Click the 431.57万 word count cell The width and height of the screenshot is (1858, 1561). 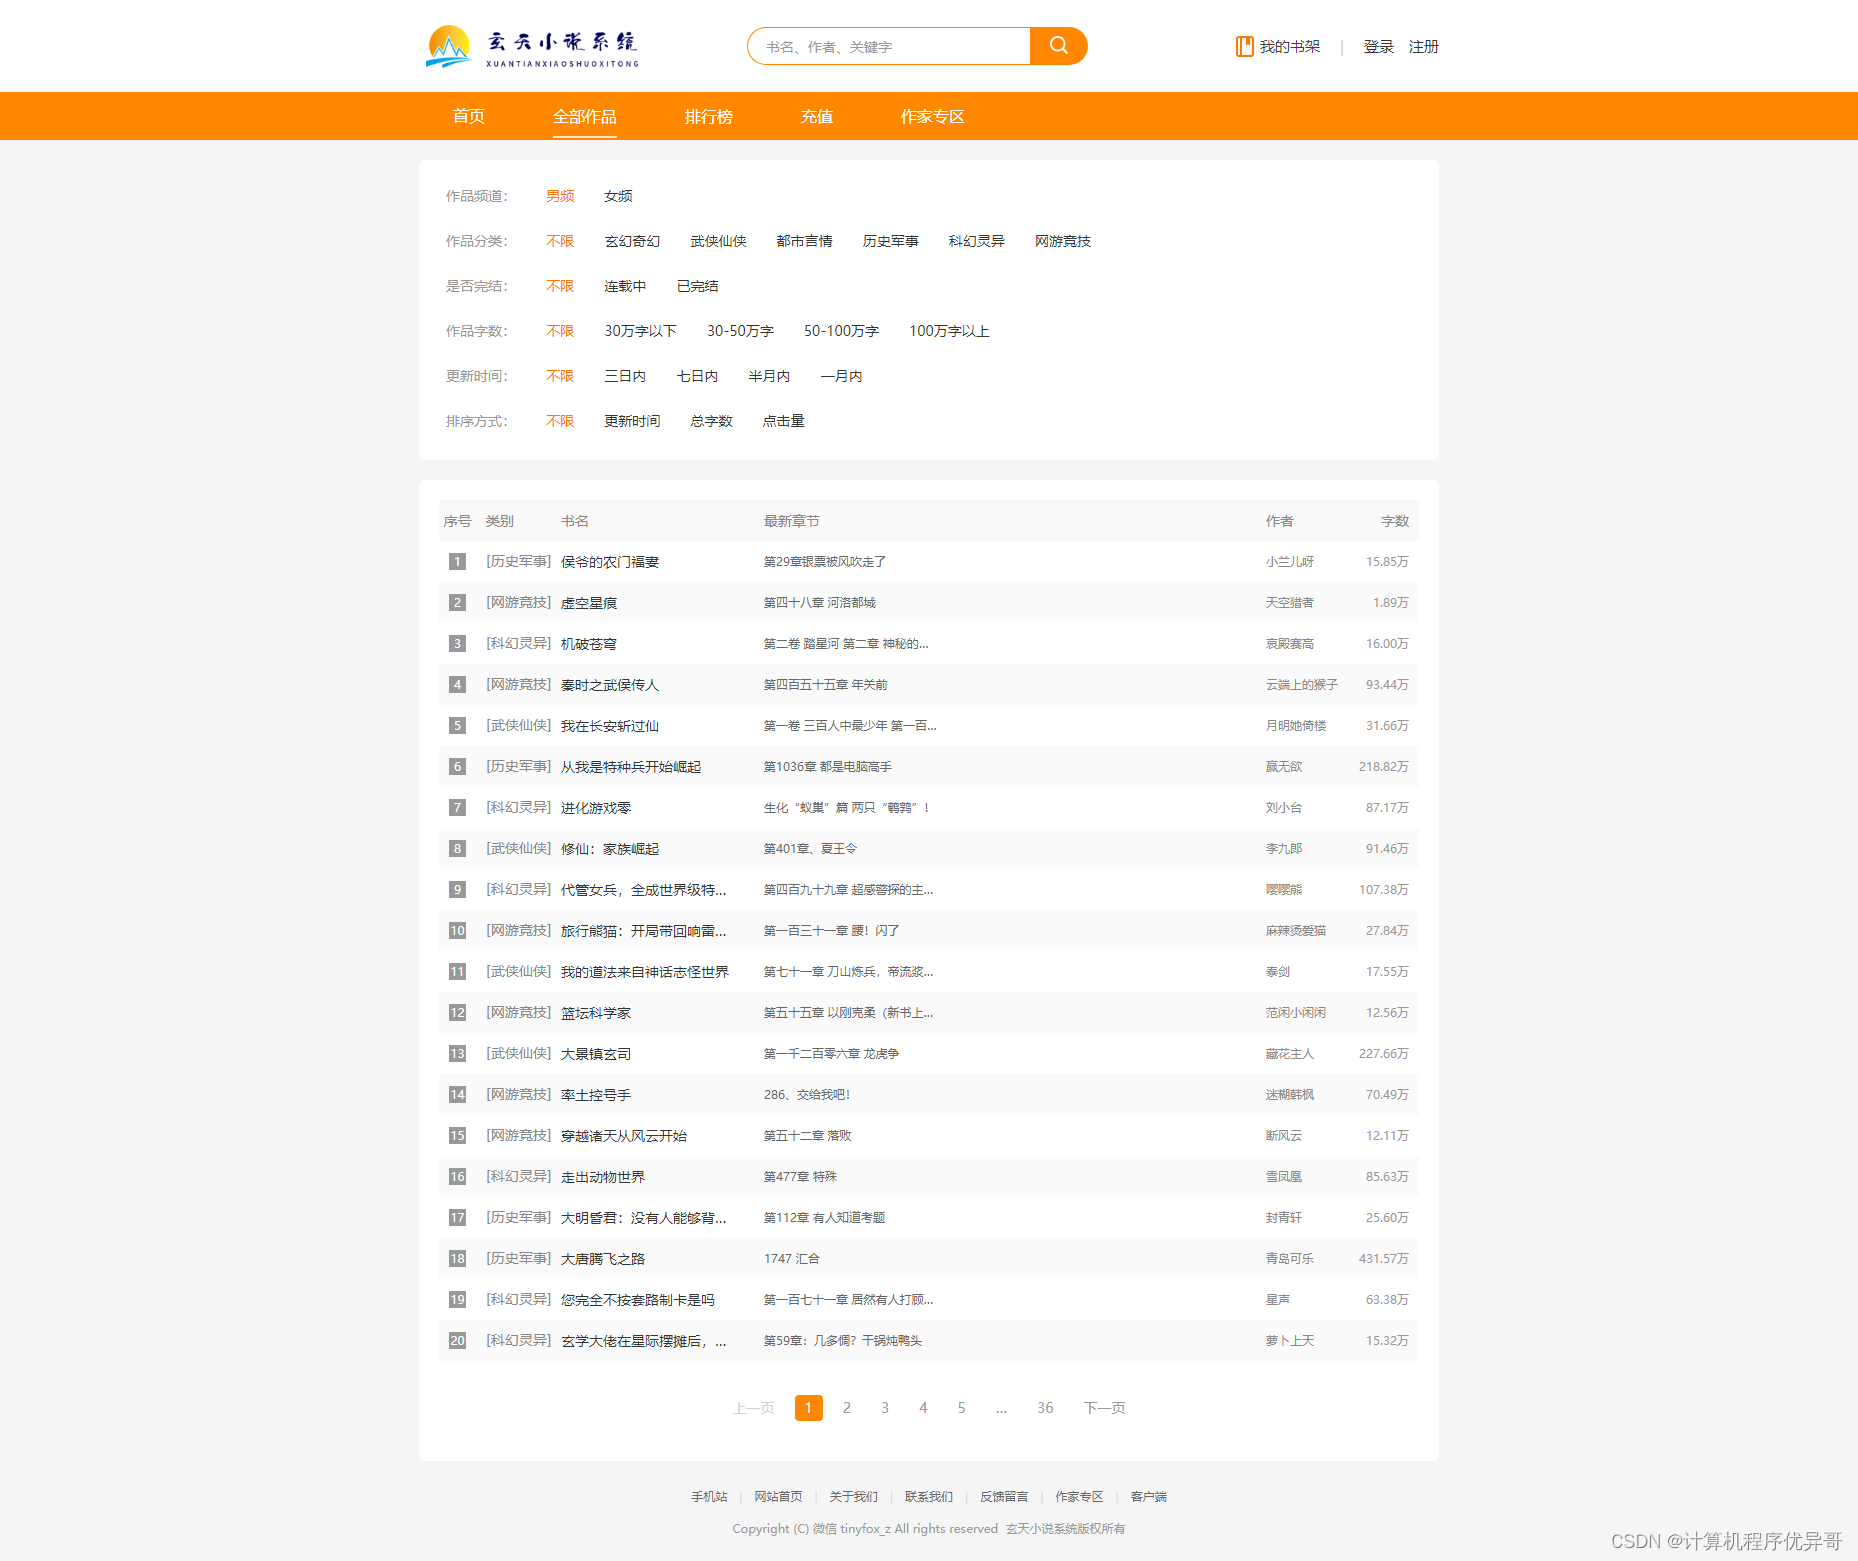[1383, 1259]
